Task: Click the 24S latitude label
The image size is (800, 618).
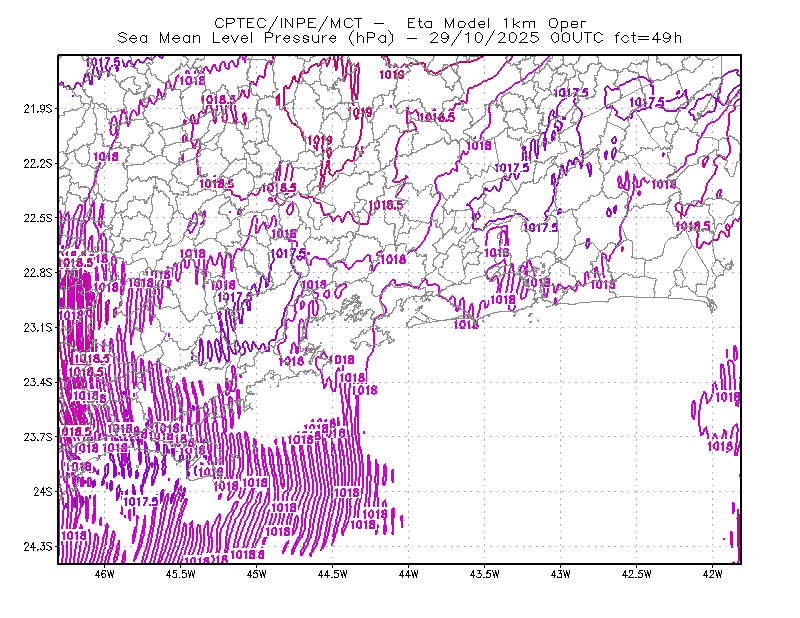Action: point(43,491)
